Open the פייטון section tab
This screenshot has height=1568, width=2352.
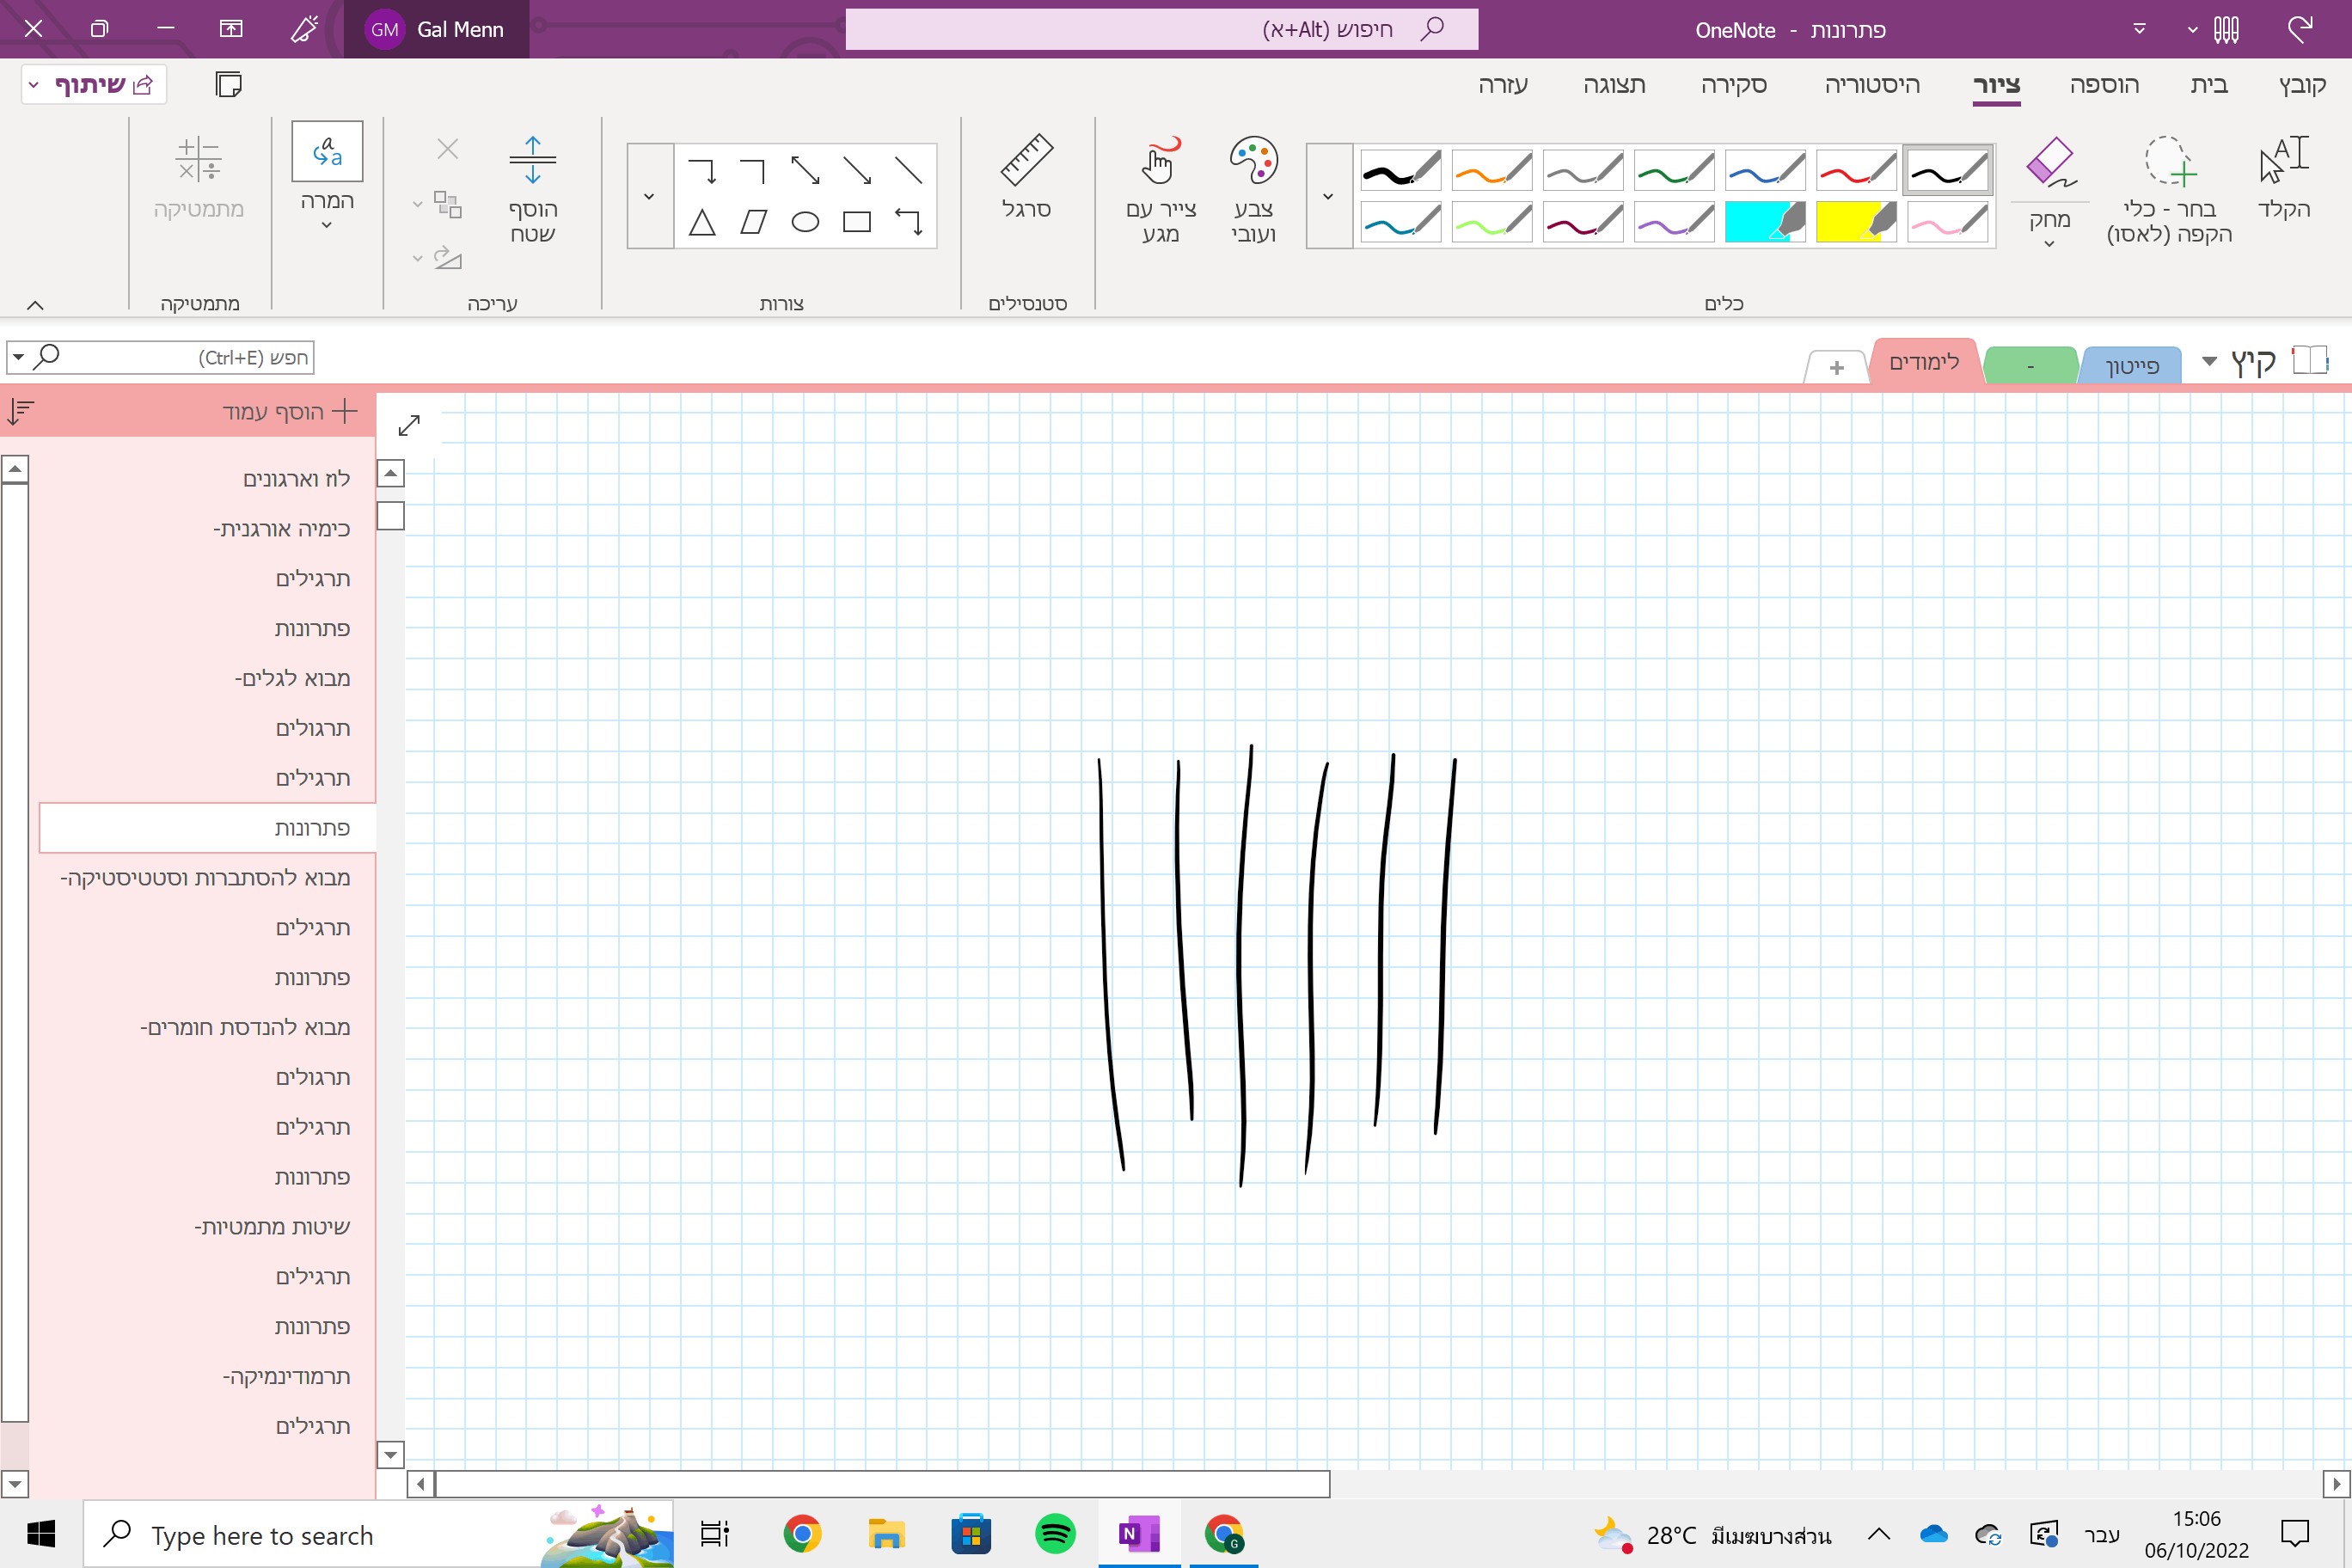click(2131, 366)
